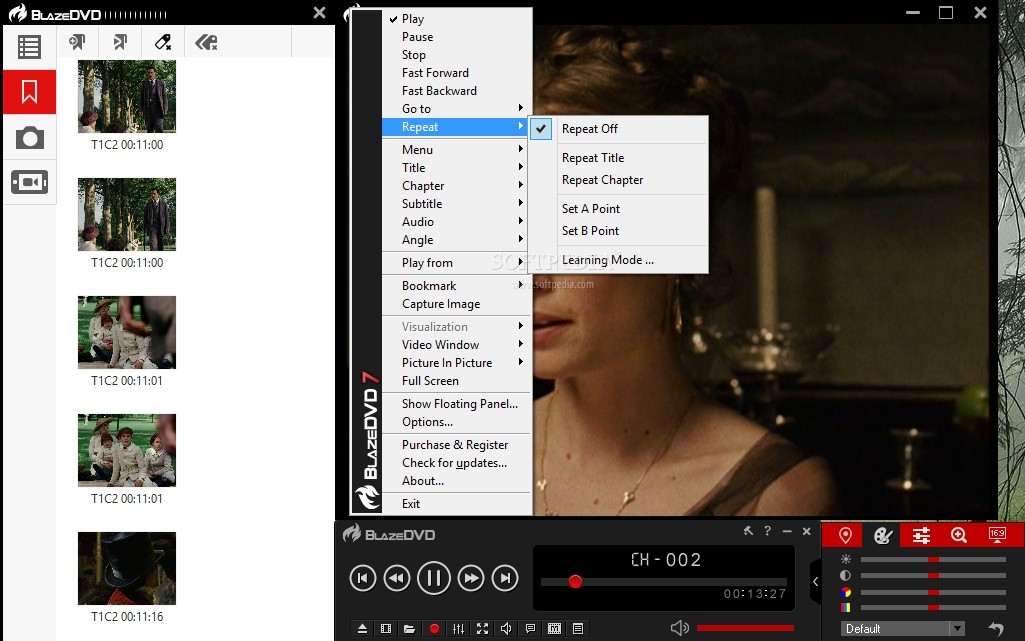Toggle full screen with the expand icon
Screen dimensions: 1025x641
tap(482, 629)
